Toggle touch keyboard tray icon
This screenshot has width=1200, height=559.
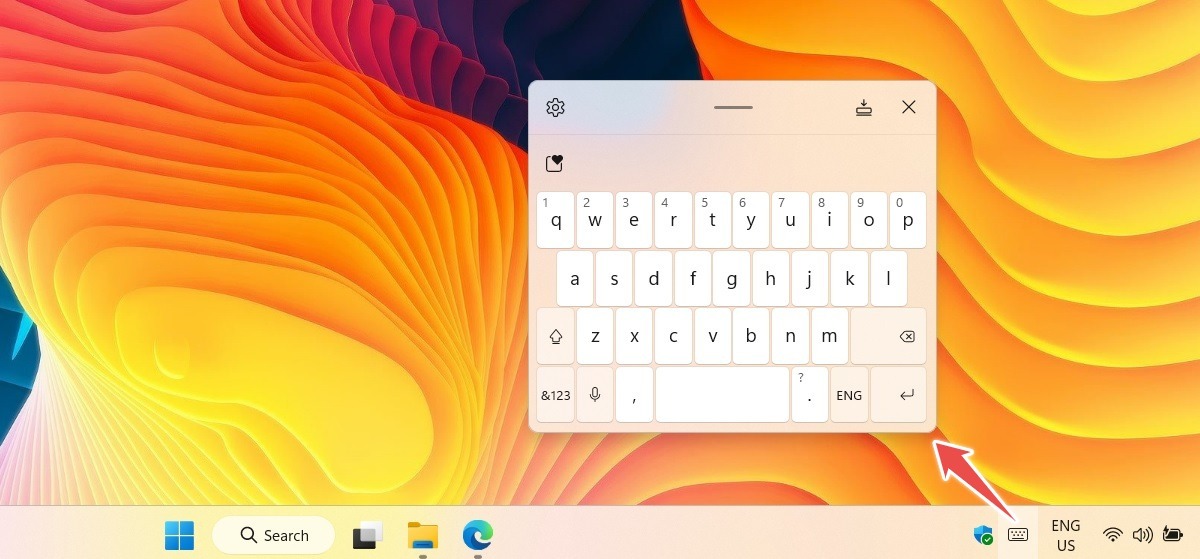(1018, 535)
